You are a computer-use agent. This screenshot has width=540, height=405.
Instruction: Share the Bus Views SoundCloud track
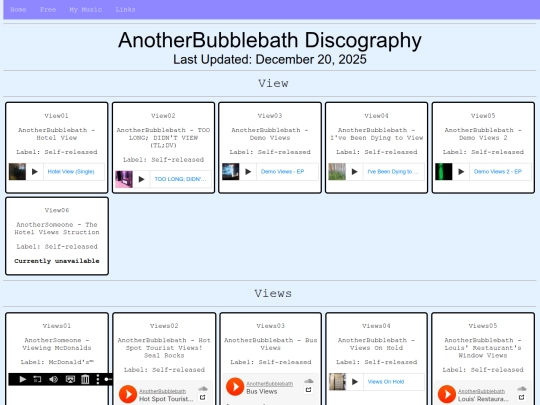pos(309,390)
